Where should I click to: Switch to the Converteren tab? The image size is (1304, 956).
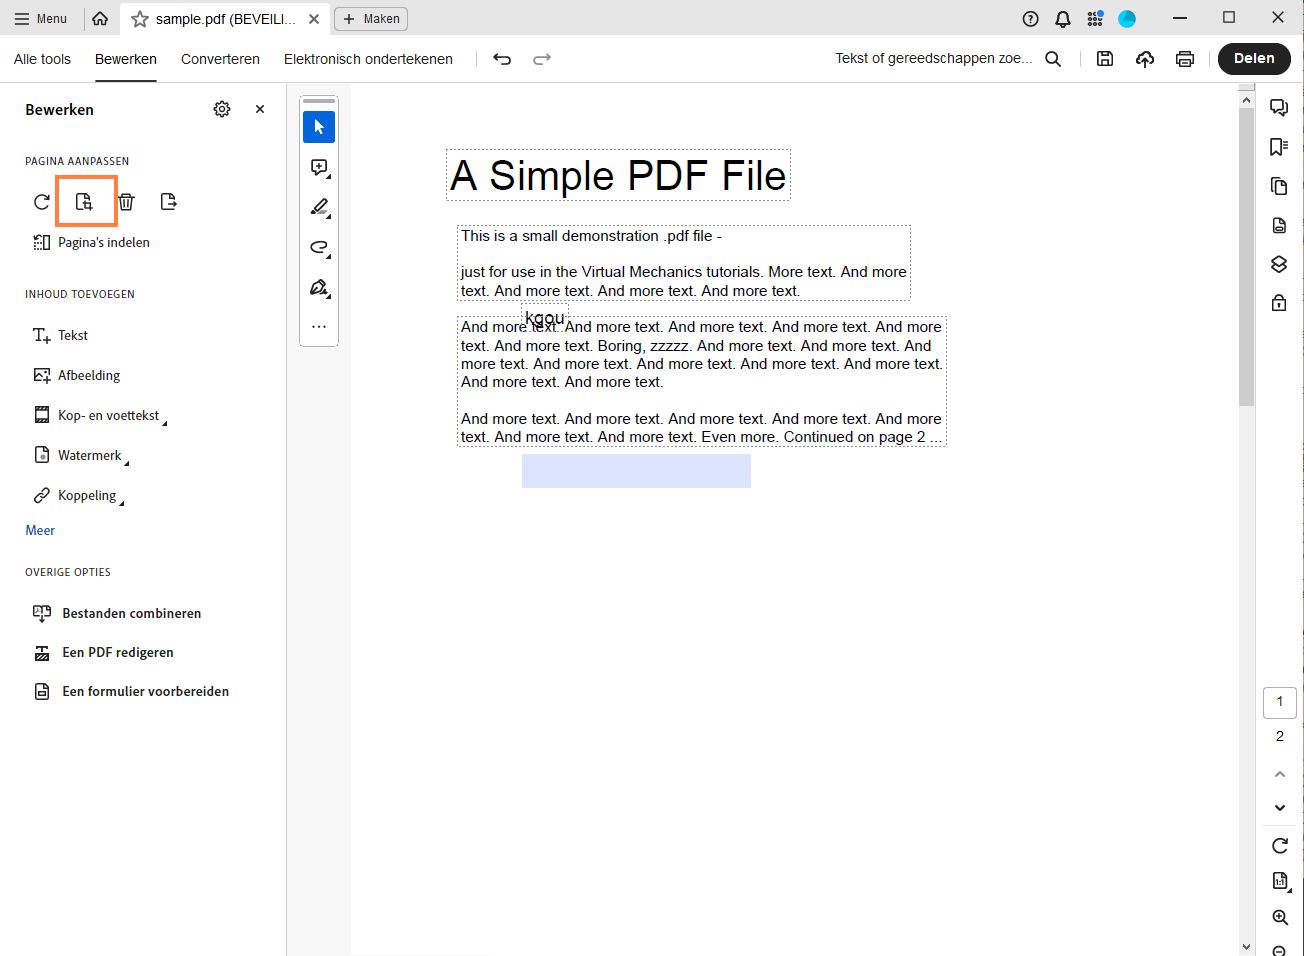pyautogui.click(x=219, y=59)
